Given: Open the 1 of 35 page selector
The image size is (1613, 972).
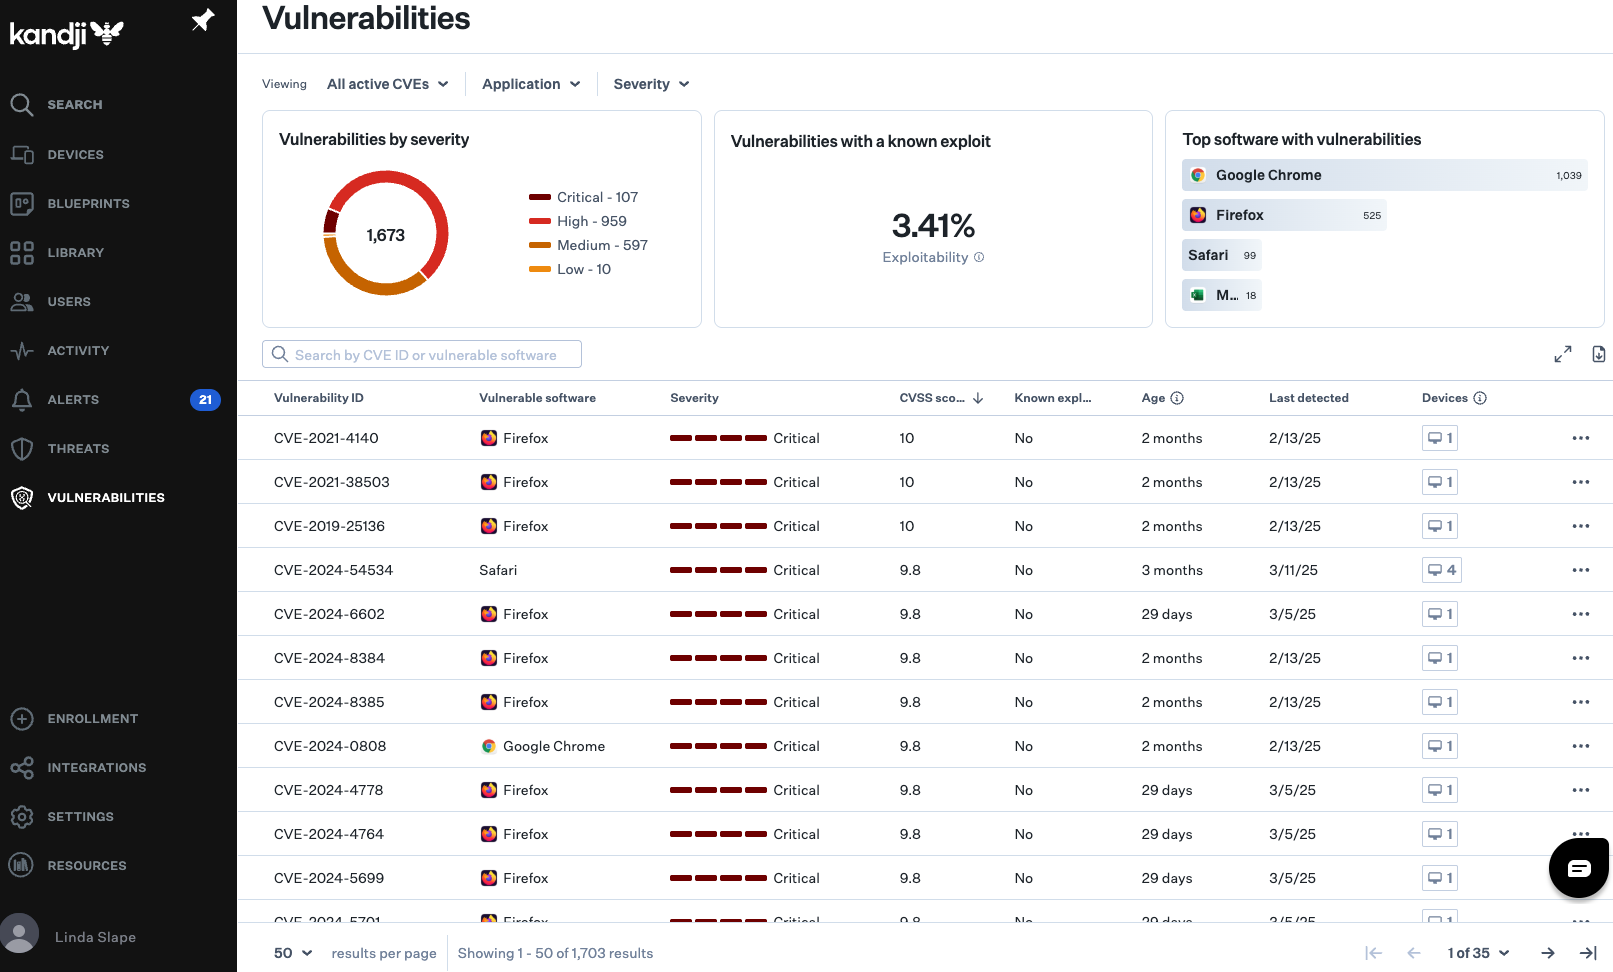Looking at the screenshot, I should (x=1478, y=953).
